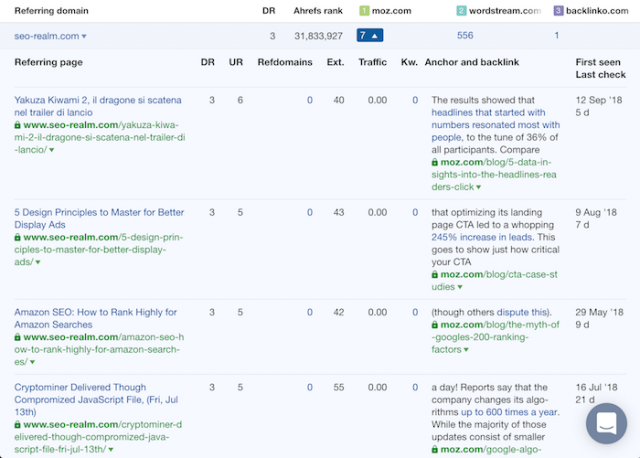The image size is (640, 458).
Task: Open dropdown caret after moz.com headlines backlink URL
Action: tap(478, 187)
